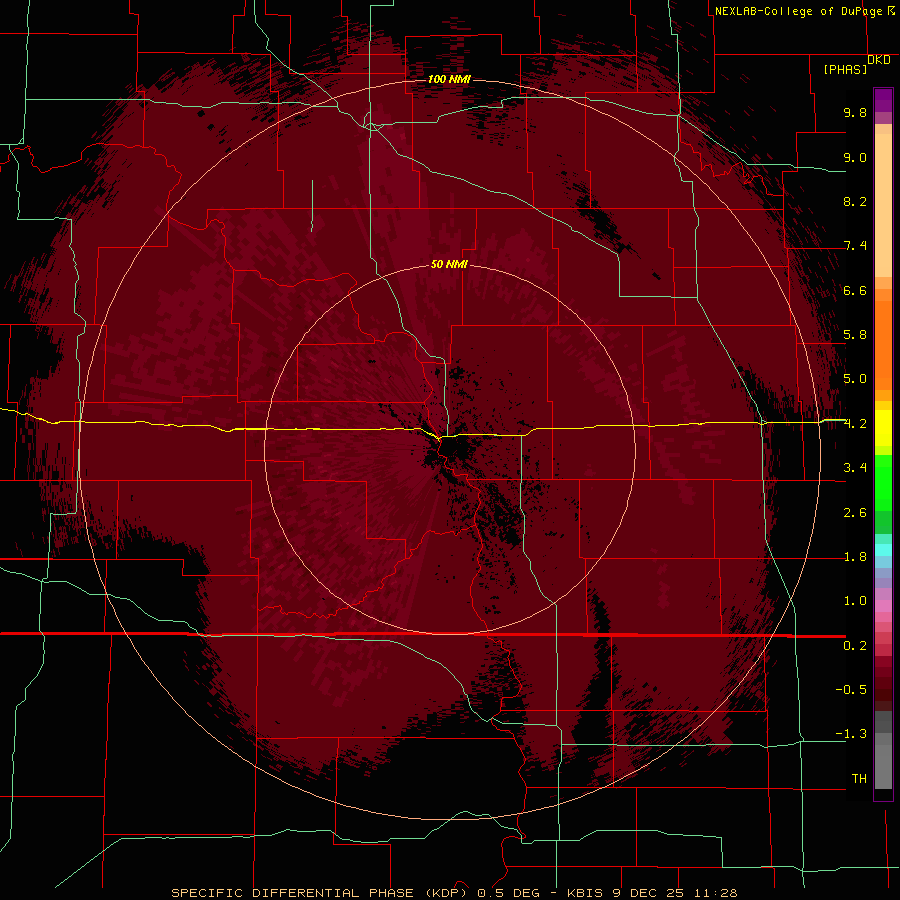Pick the pink segment of the color bar
Image resolution: width=900 pixels, height=900 pixels.
coord(883,606)
